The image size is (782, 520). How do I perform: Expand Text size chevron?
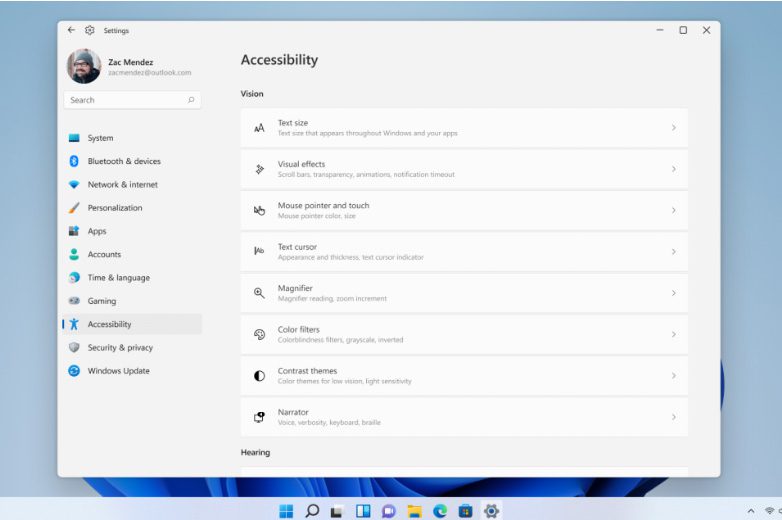click(x=674, y=128)
